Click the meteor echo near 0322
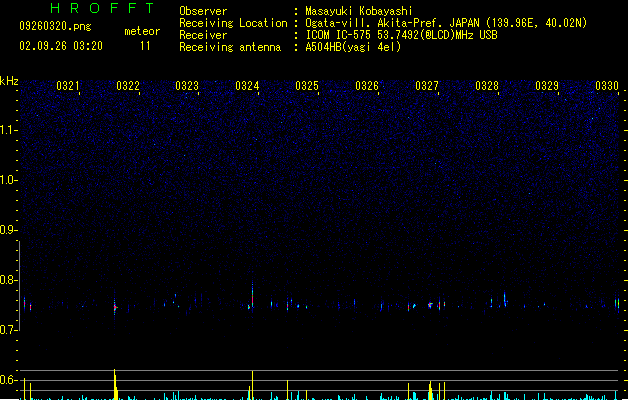Viewport: 629px width, 400px height. 115,307
